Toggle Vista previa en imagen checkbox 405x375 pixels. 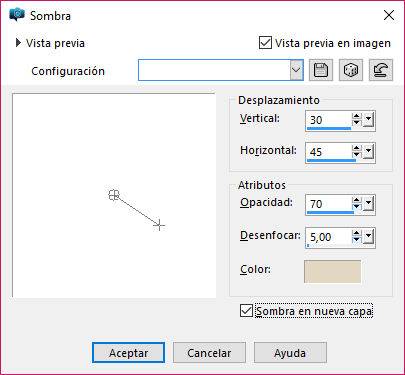click(x=265, y=43)
